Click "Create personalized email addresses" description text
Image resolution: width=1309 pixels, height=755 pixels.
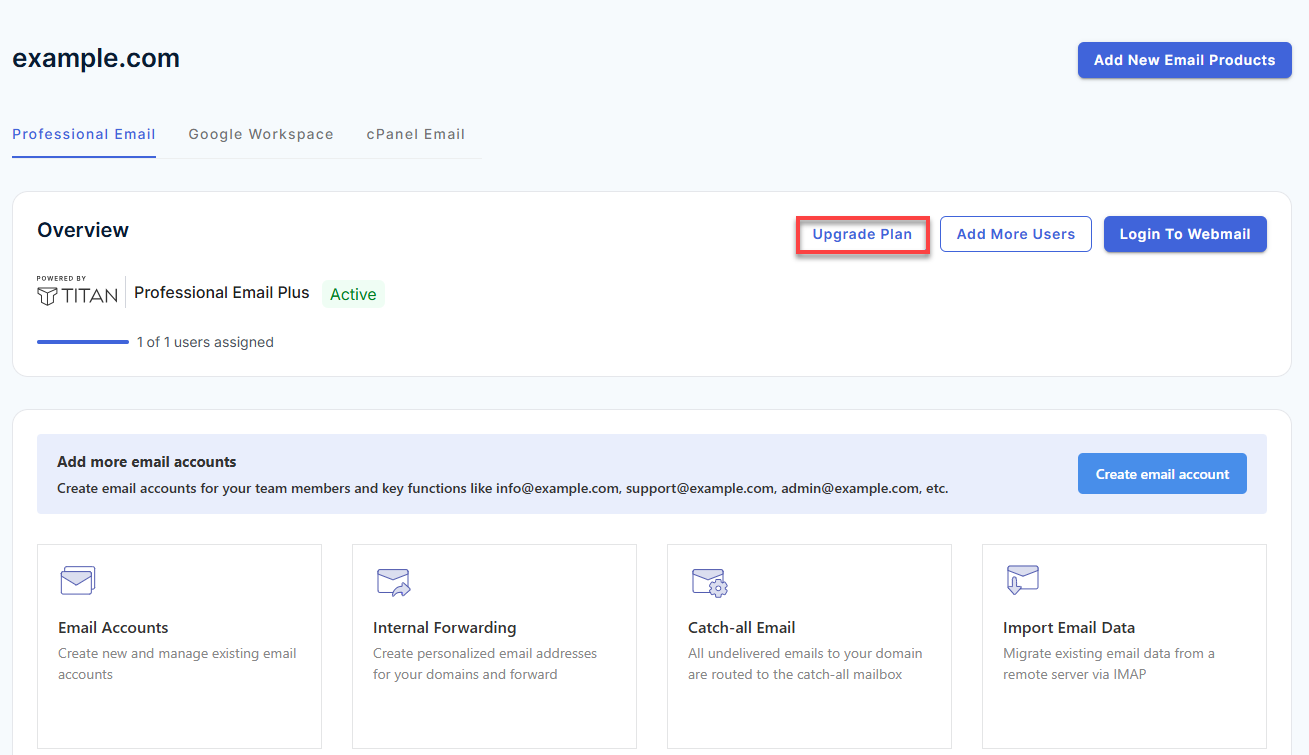tap(485, 664)
